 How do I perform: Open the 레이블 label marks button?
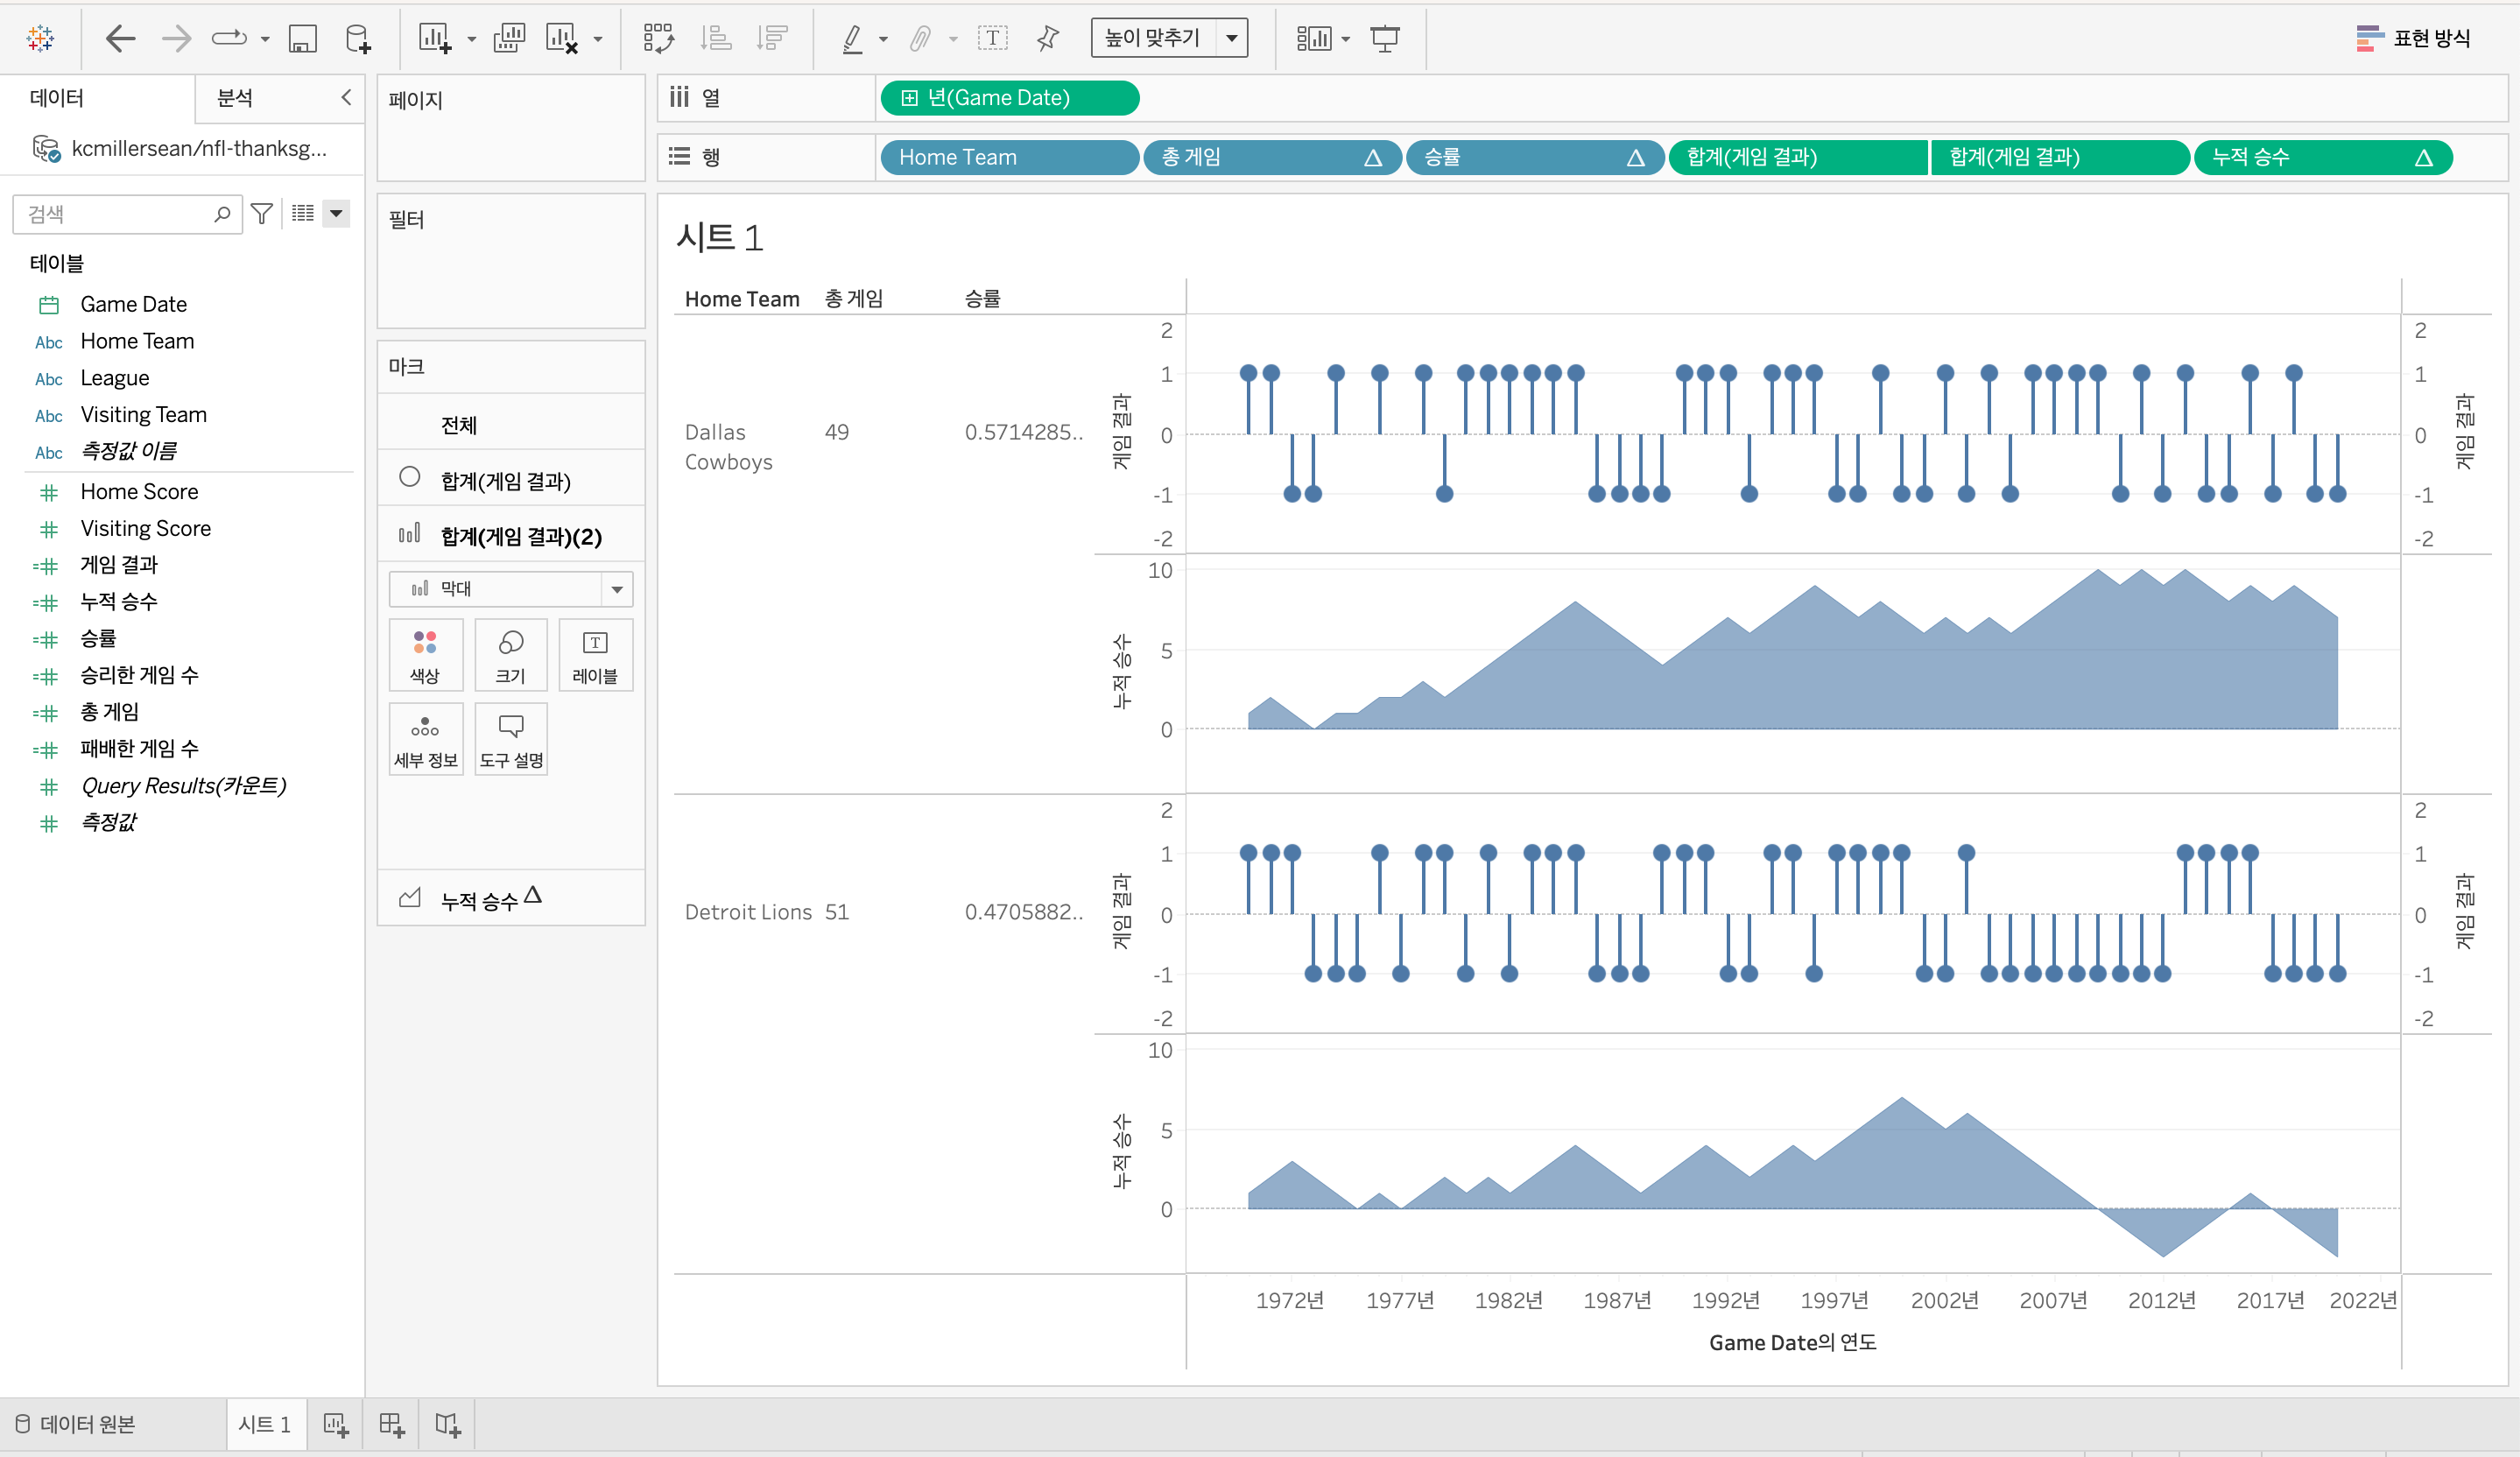(x=596, y=656)
